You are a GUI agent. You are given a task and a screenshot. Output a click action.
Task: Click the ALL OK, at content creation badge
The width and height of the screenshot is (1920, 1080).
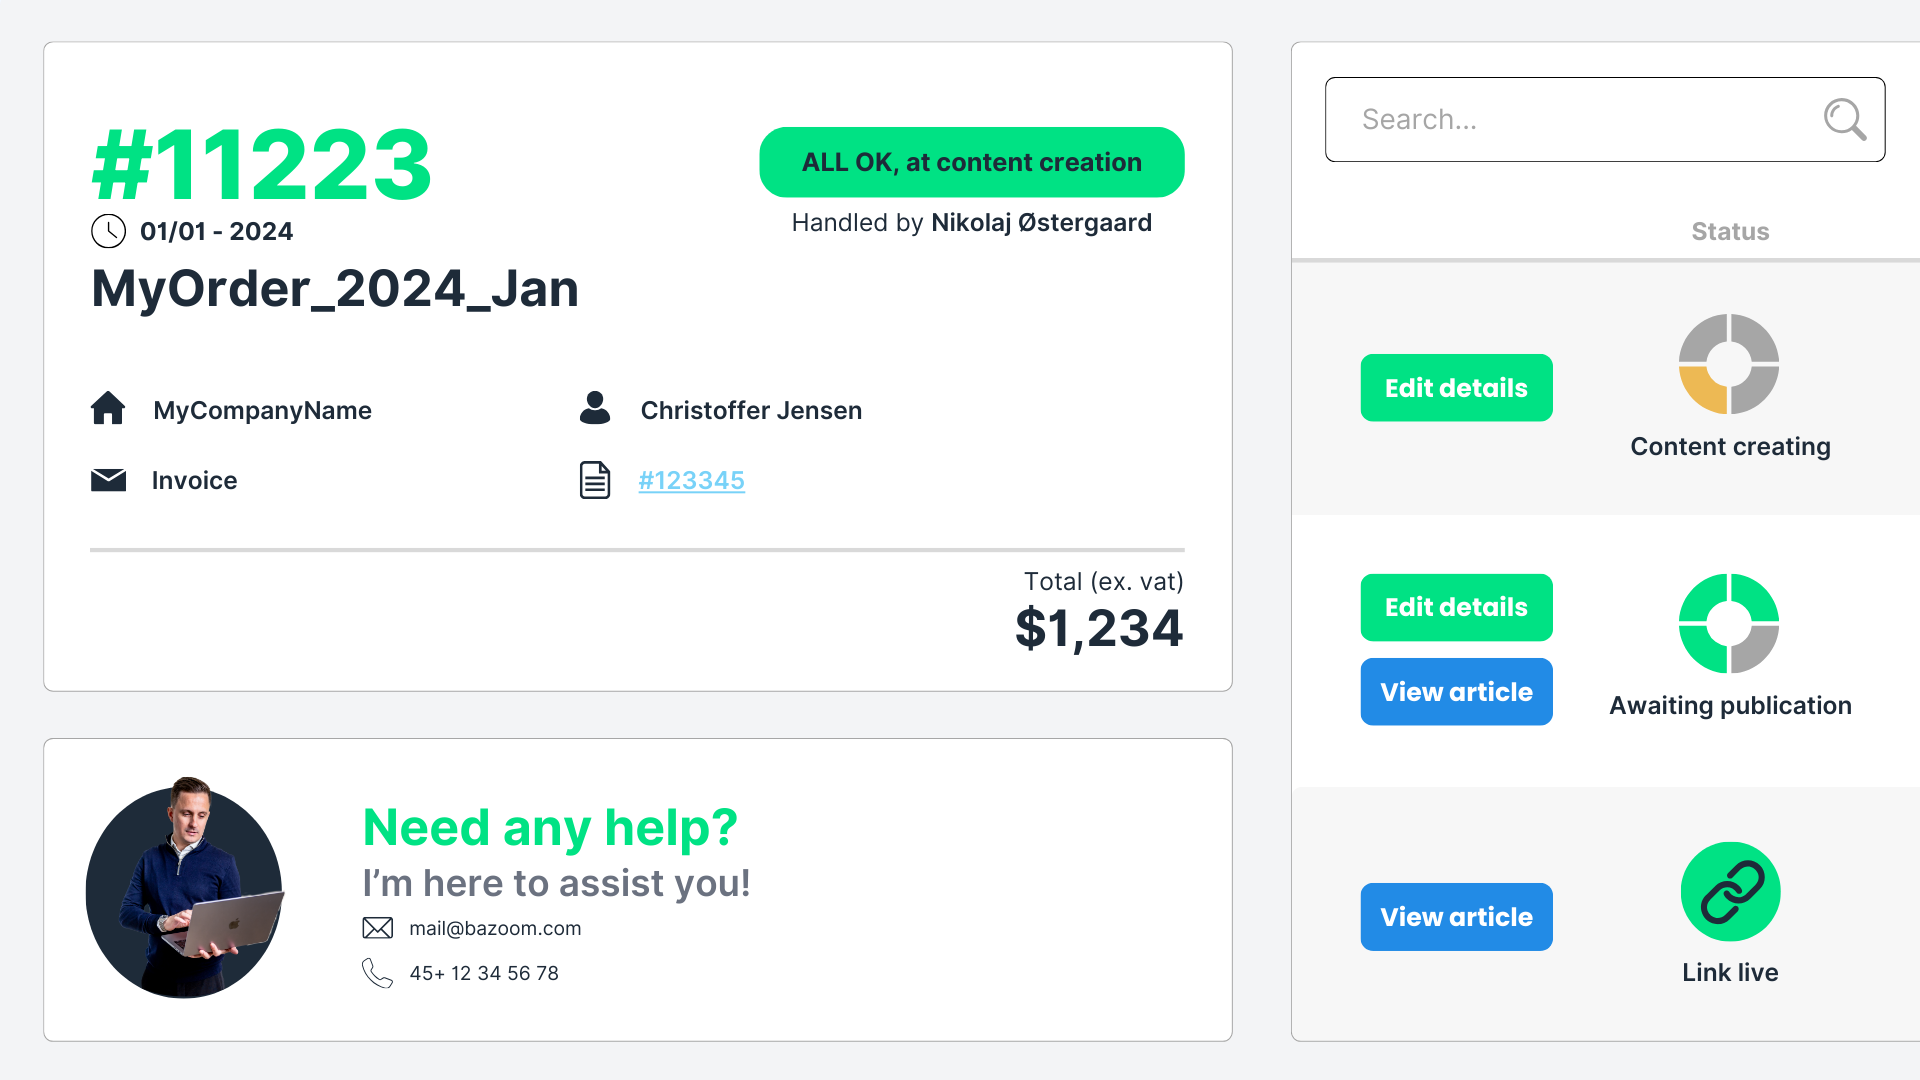click(972, 162)
